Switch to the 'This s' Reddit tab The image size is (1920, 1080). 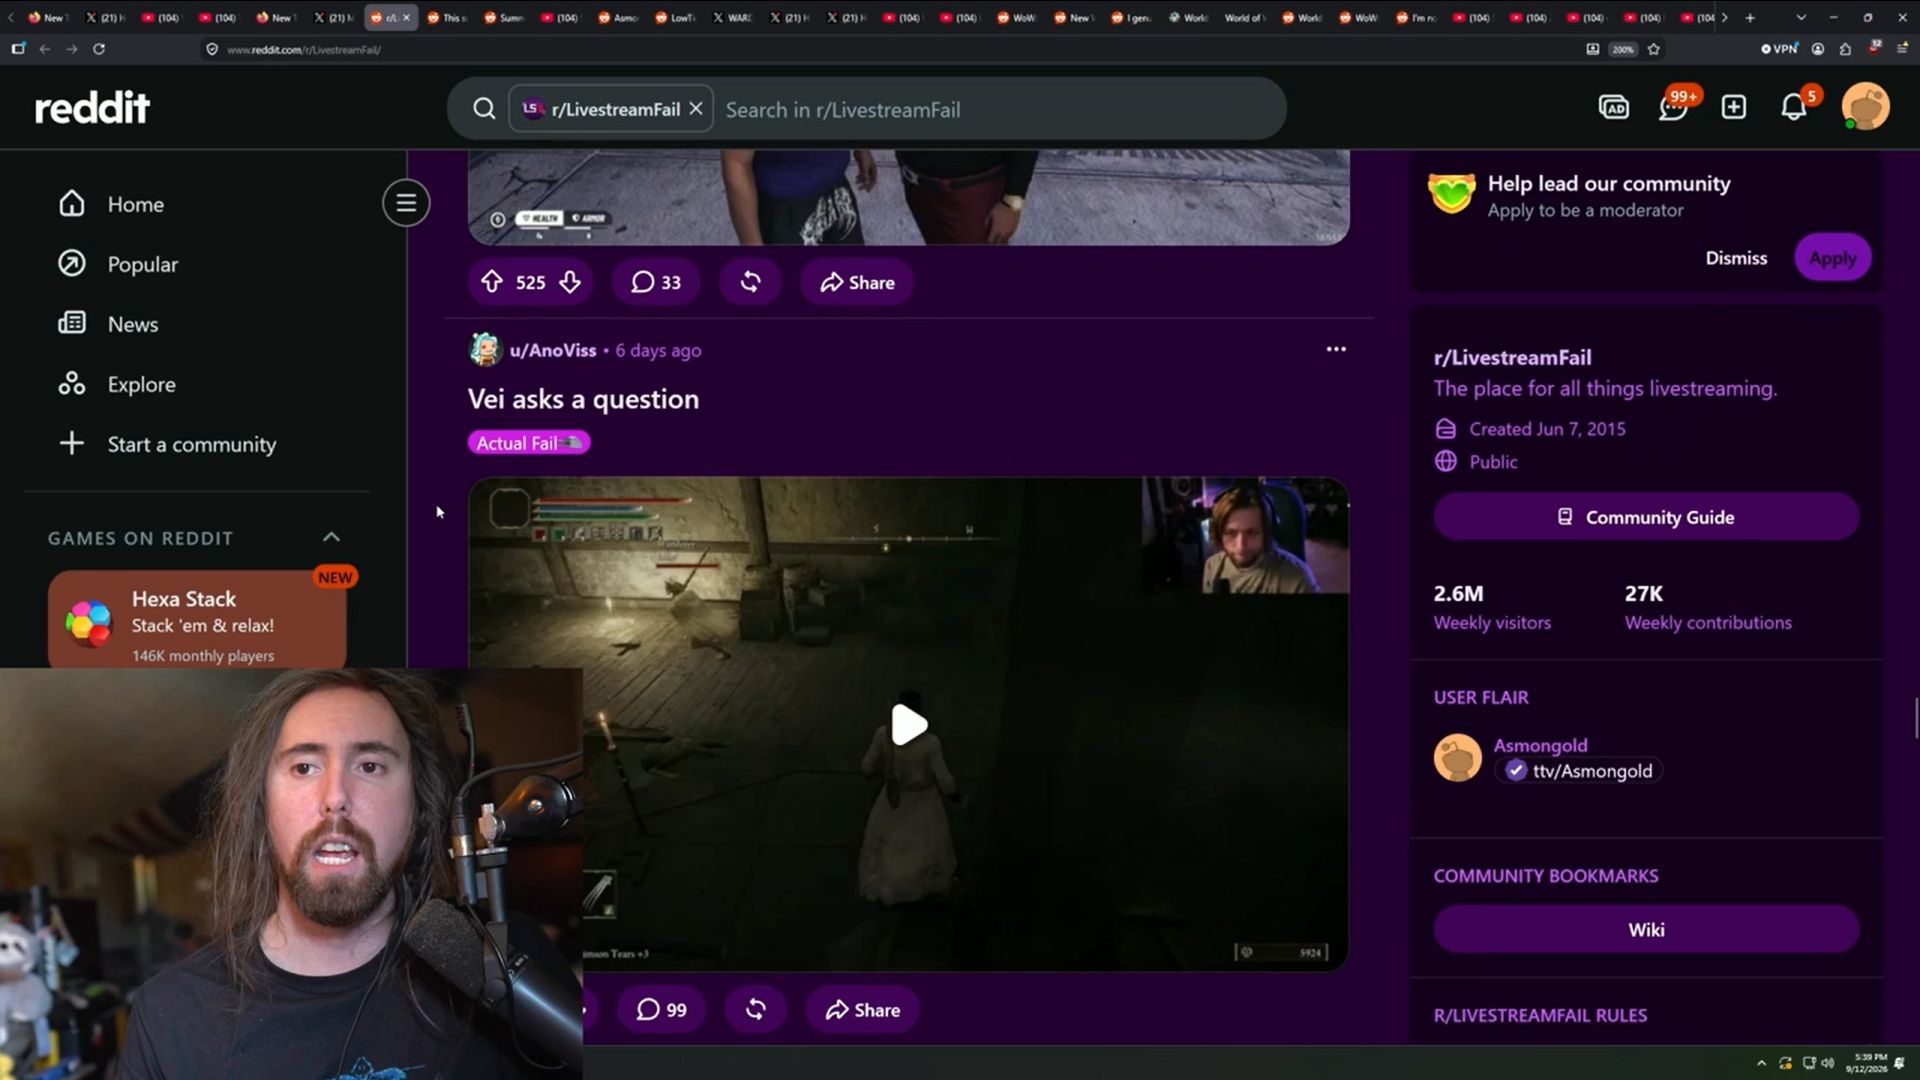(446, 17)
